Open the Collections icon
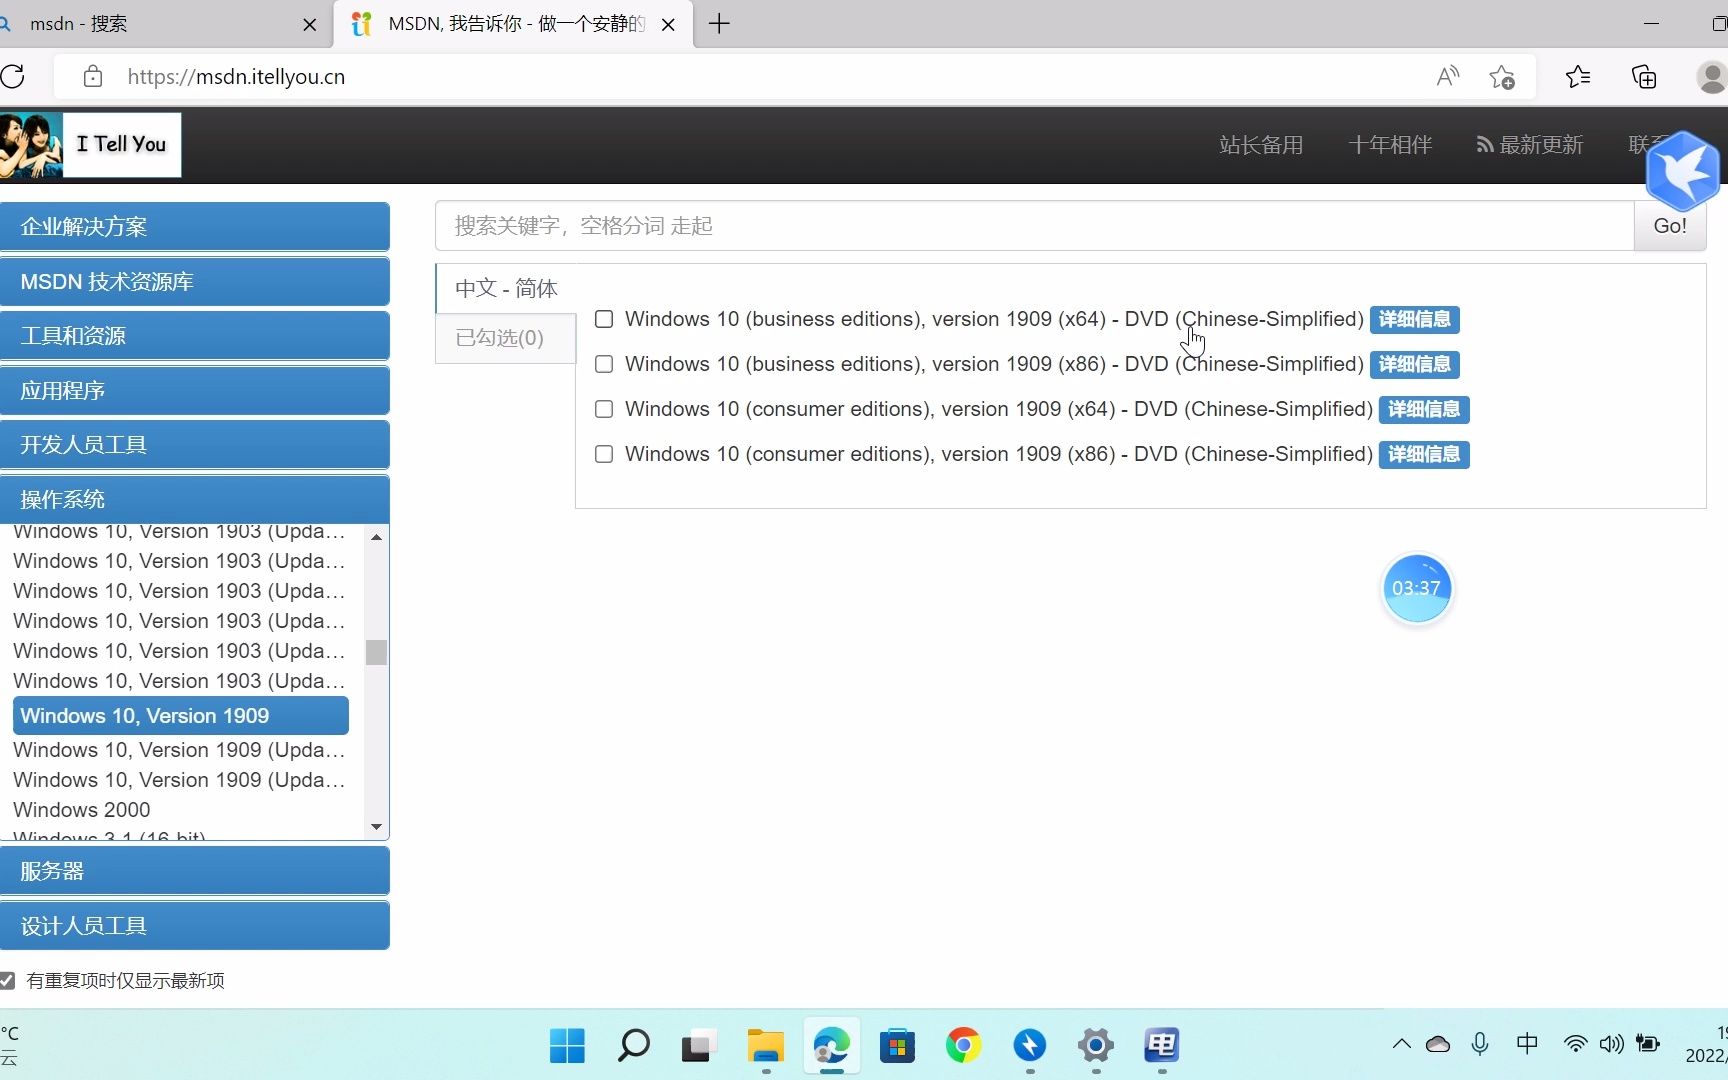 click(x=1644, y=76)
